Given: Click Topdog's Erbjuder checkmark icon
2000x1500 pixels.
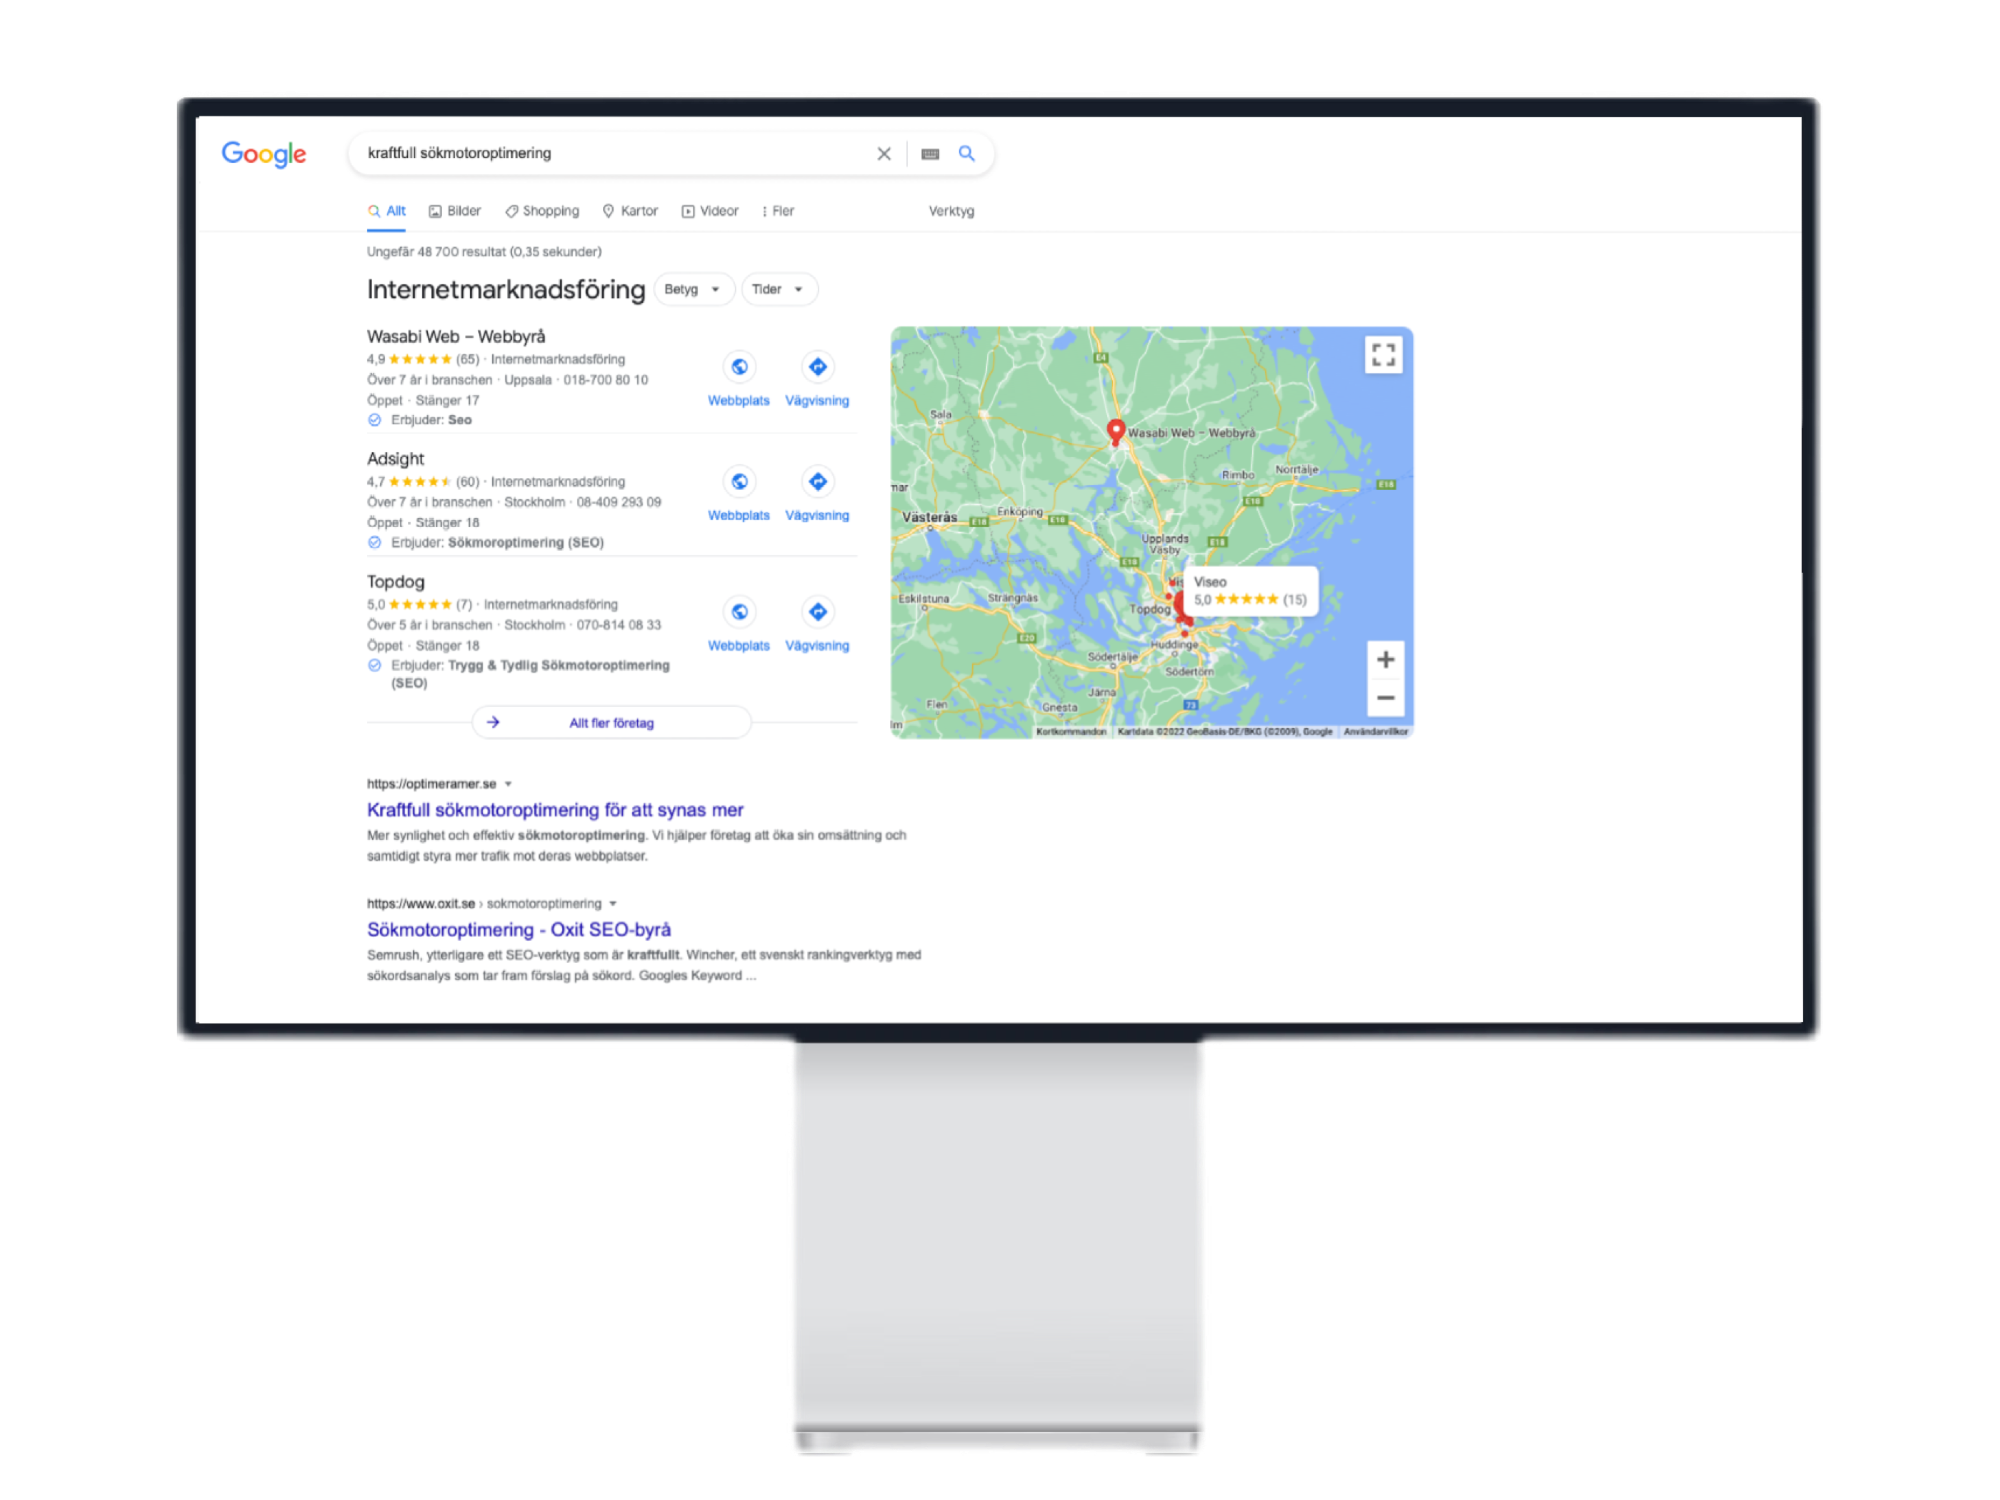Looking at the screenshot, I should 374,666.
